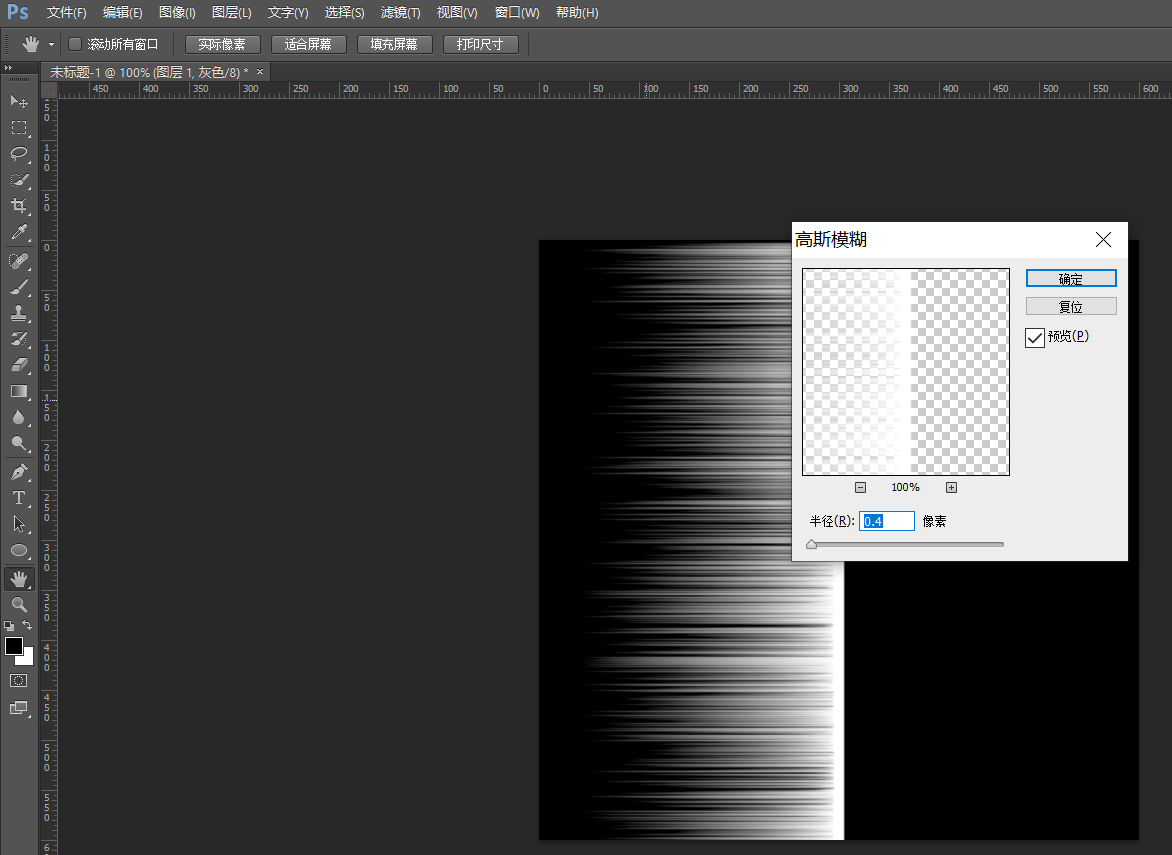Select the Brush tool

pos(19,286)
